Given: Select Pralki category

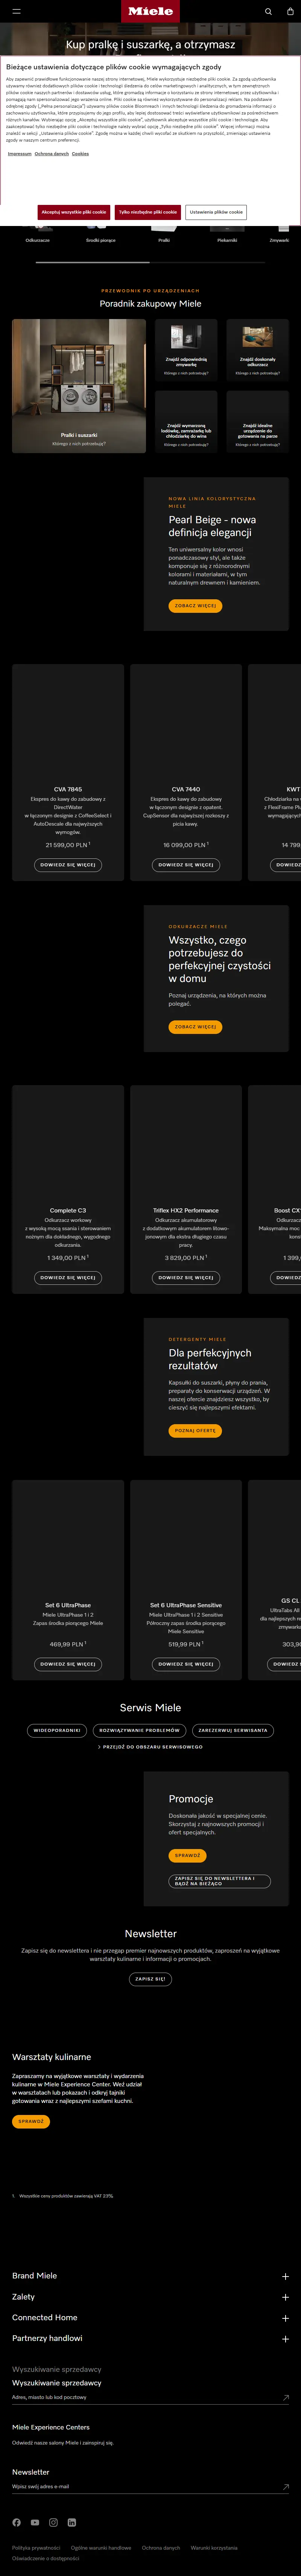Looking at the screenshot, I should [164, 240].
